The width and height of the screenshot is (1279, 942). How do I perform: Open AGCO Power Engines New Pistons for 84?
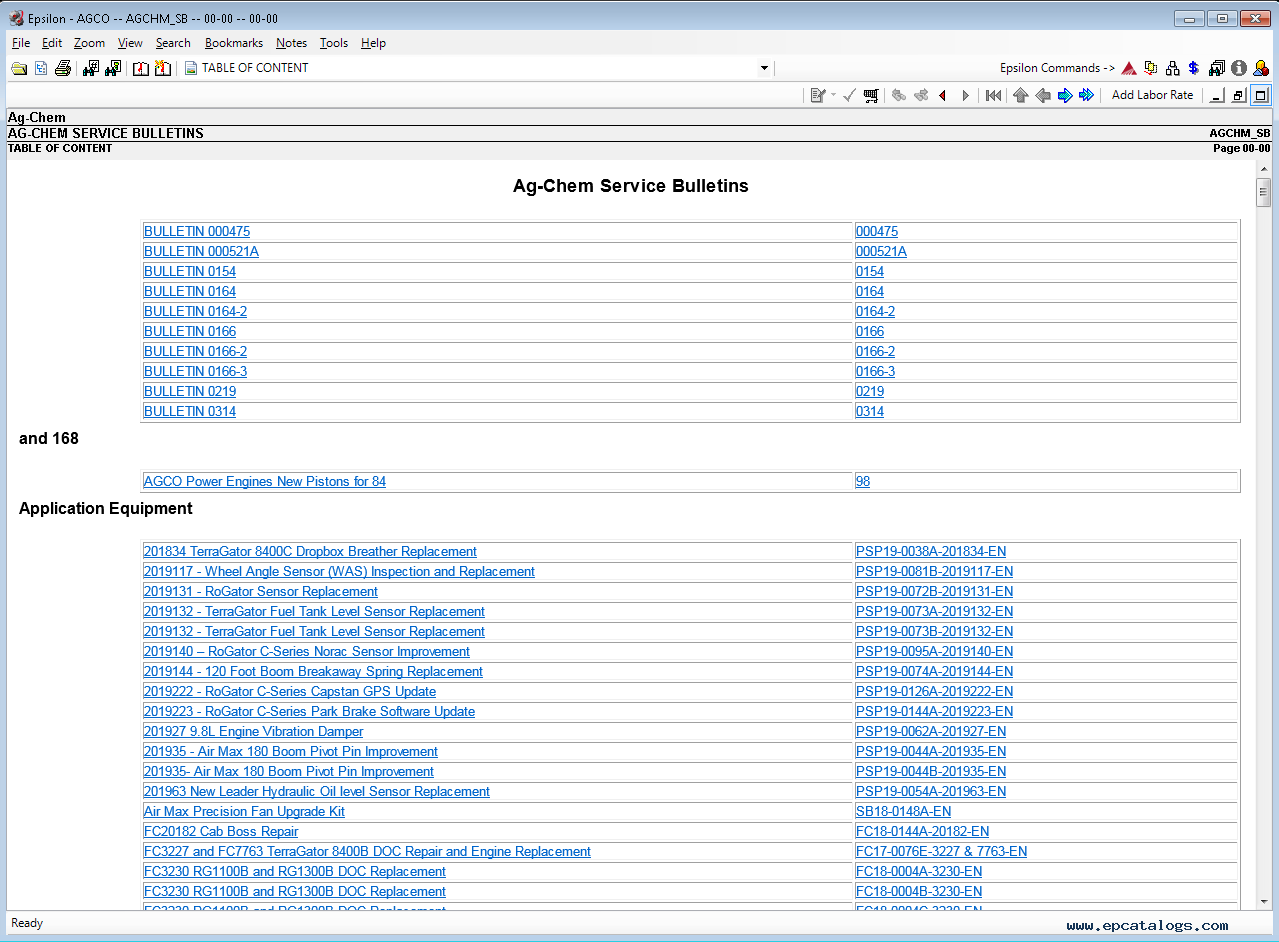(265, 481)
